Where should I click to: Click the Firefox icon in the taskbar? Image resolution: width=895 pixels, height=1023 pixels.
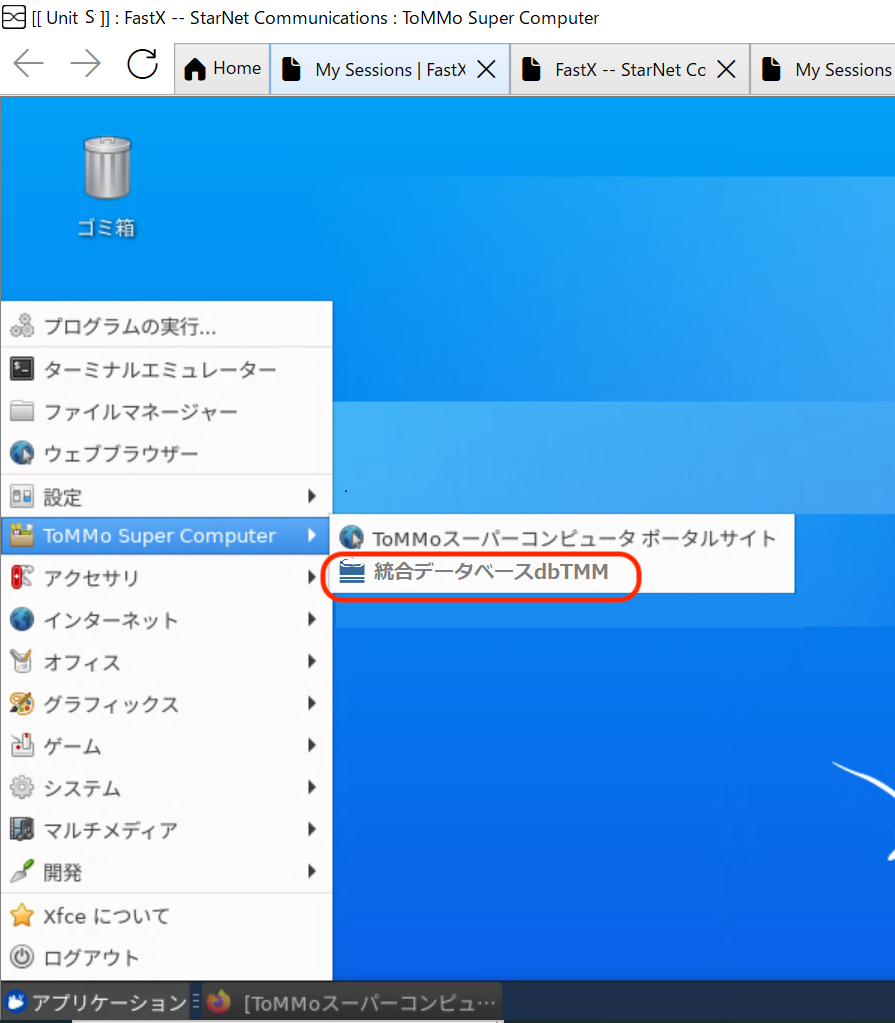(x=219, y=1001)
